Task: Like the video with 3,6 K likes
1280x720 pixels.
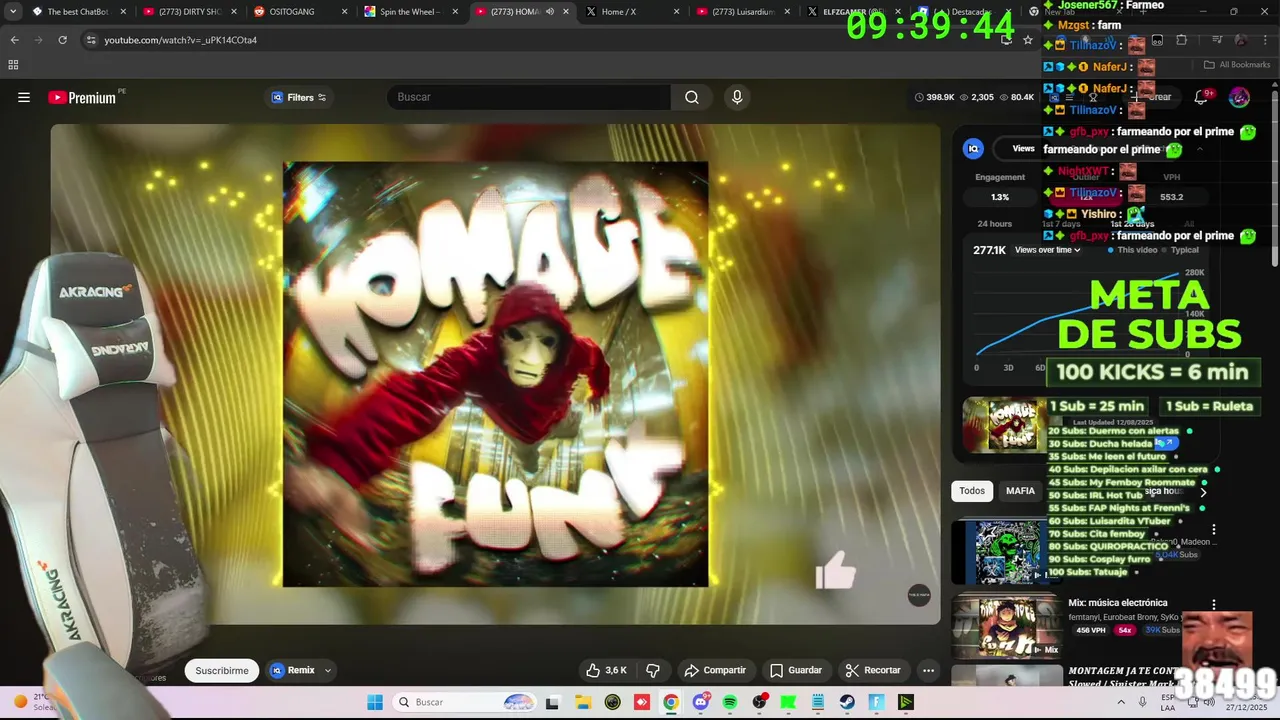Action: click(x=607, y=671)
